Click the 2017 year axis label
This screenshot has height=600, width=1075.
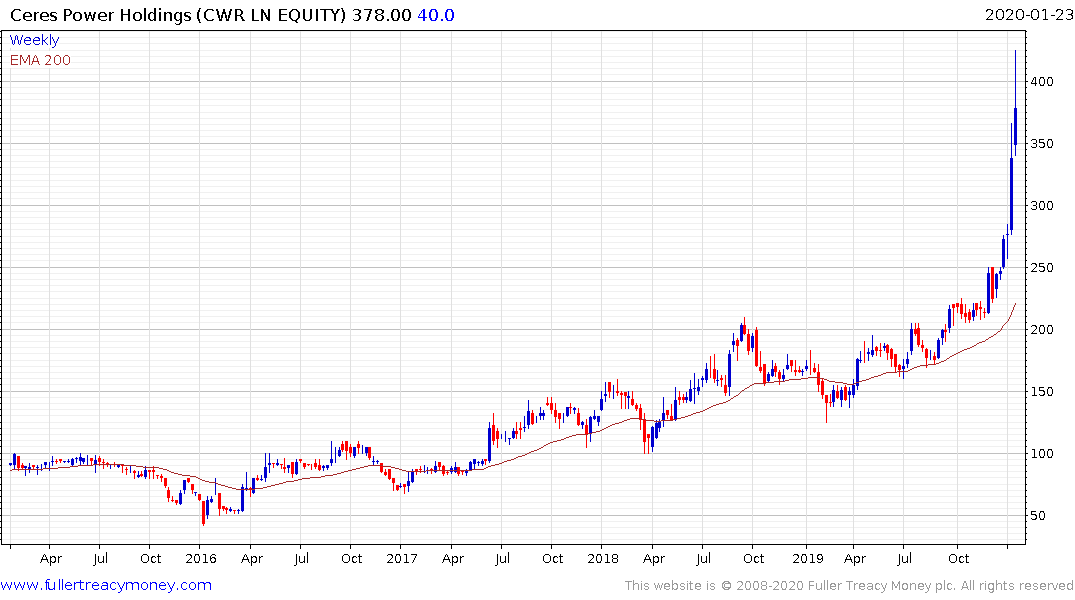pyautogui.click(x=402, y=559)
